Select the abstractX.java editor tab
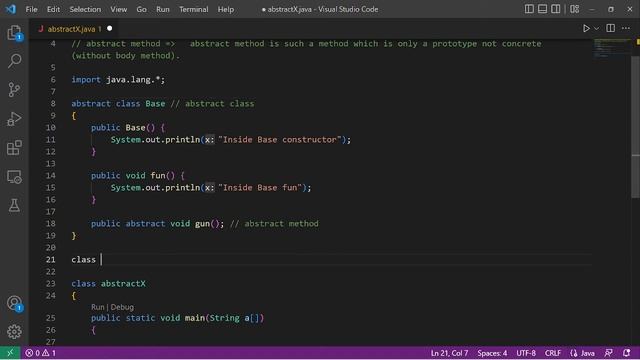The image size is (640, 360). (x=72, y=29)
